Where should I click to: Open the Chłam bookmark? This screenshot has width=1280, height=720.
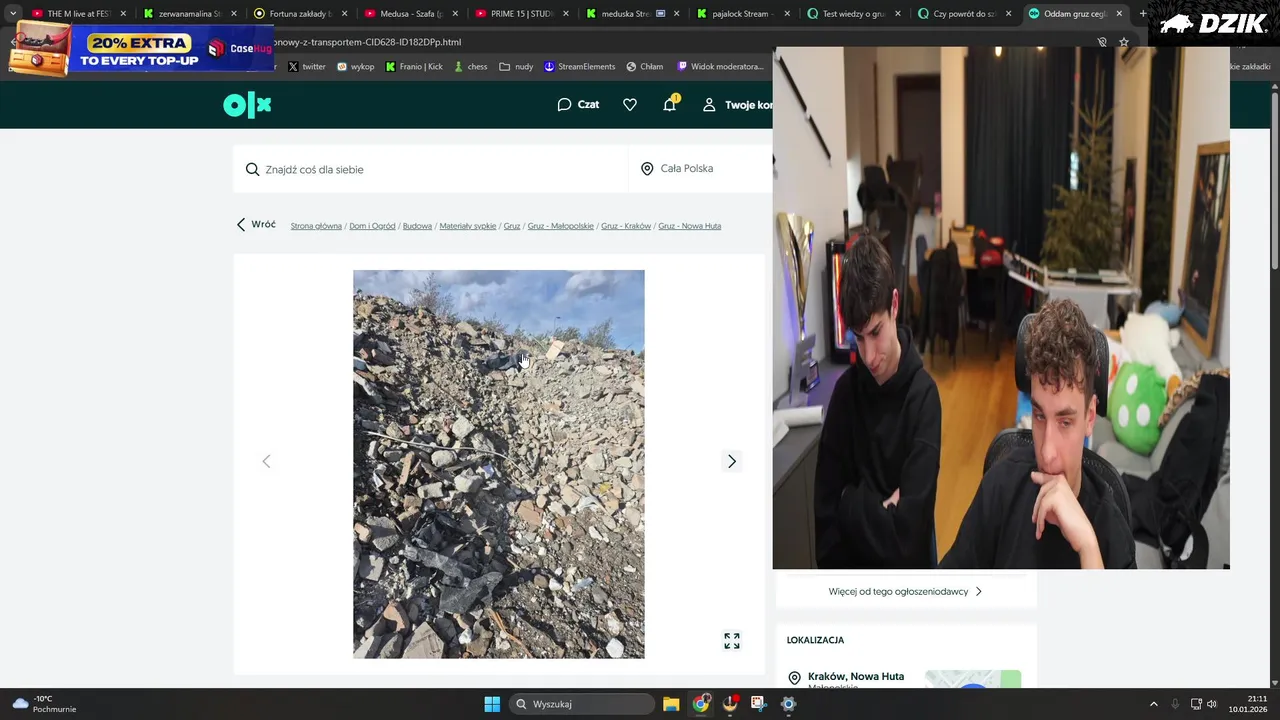(645, 67)
